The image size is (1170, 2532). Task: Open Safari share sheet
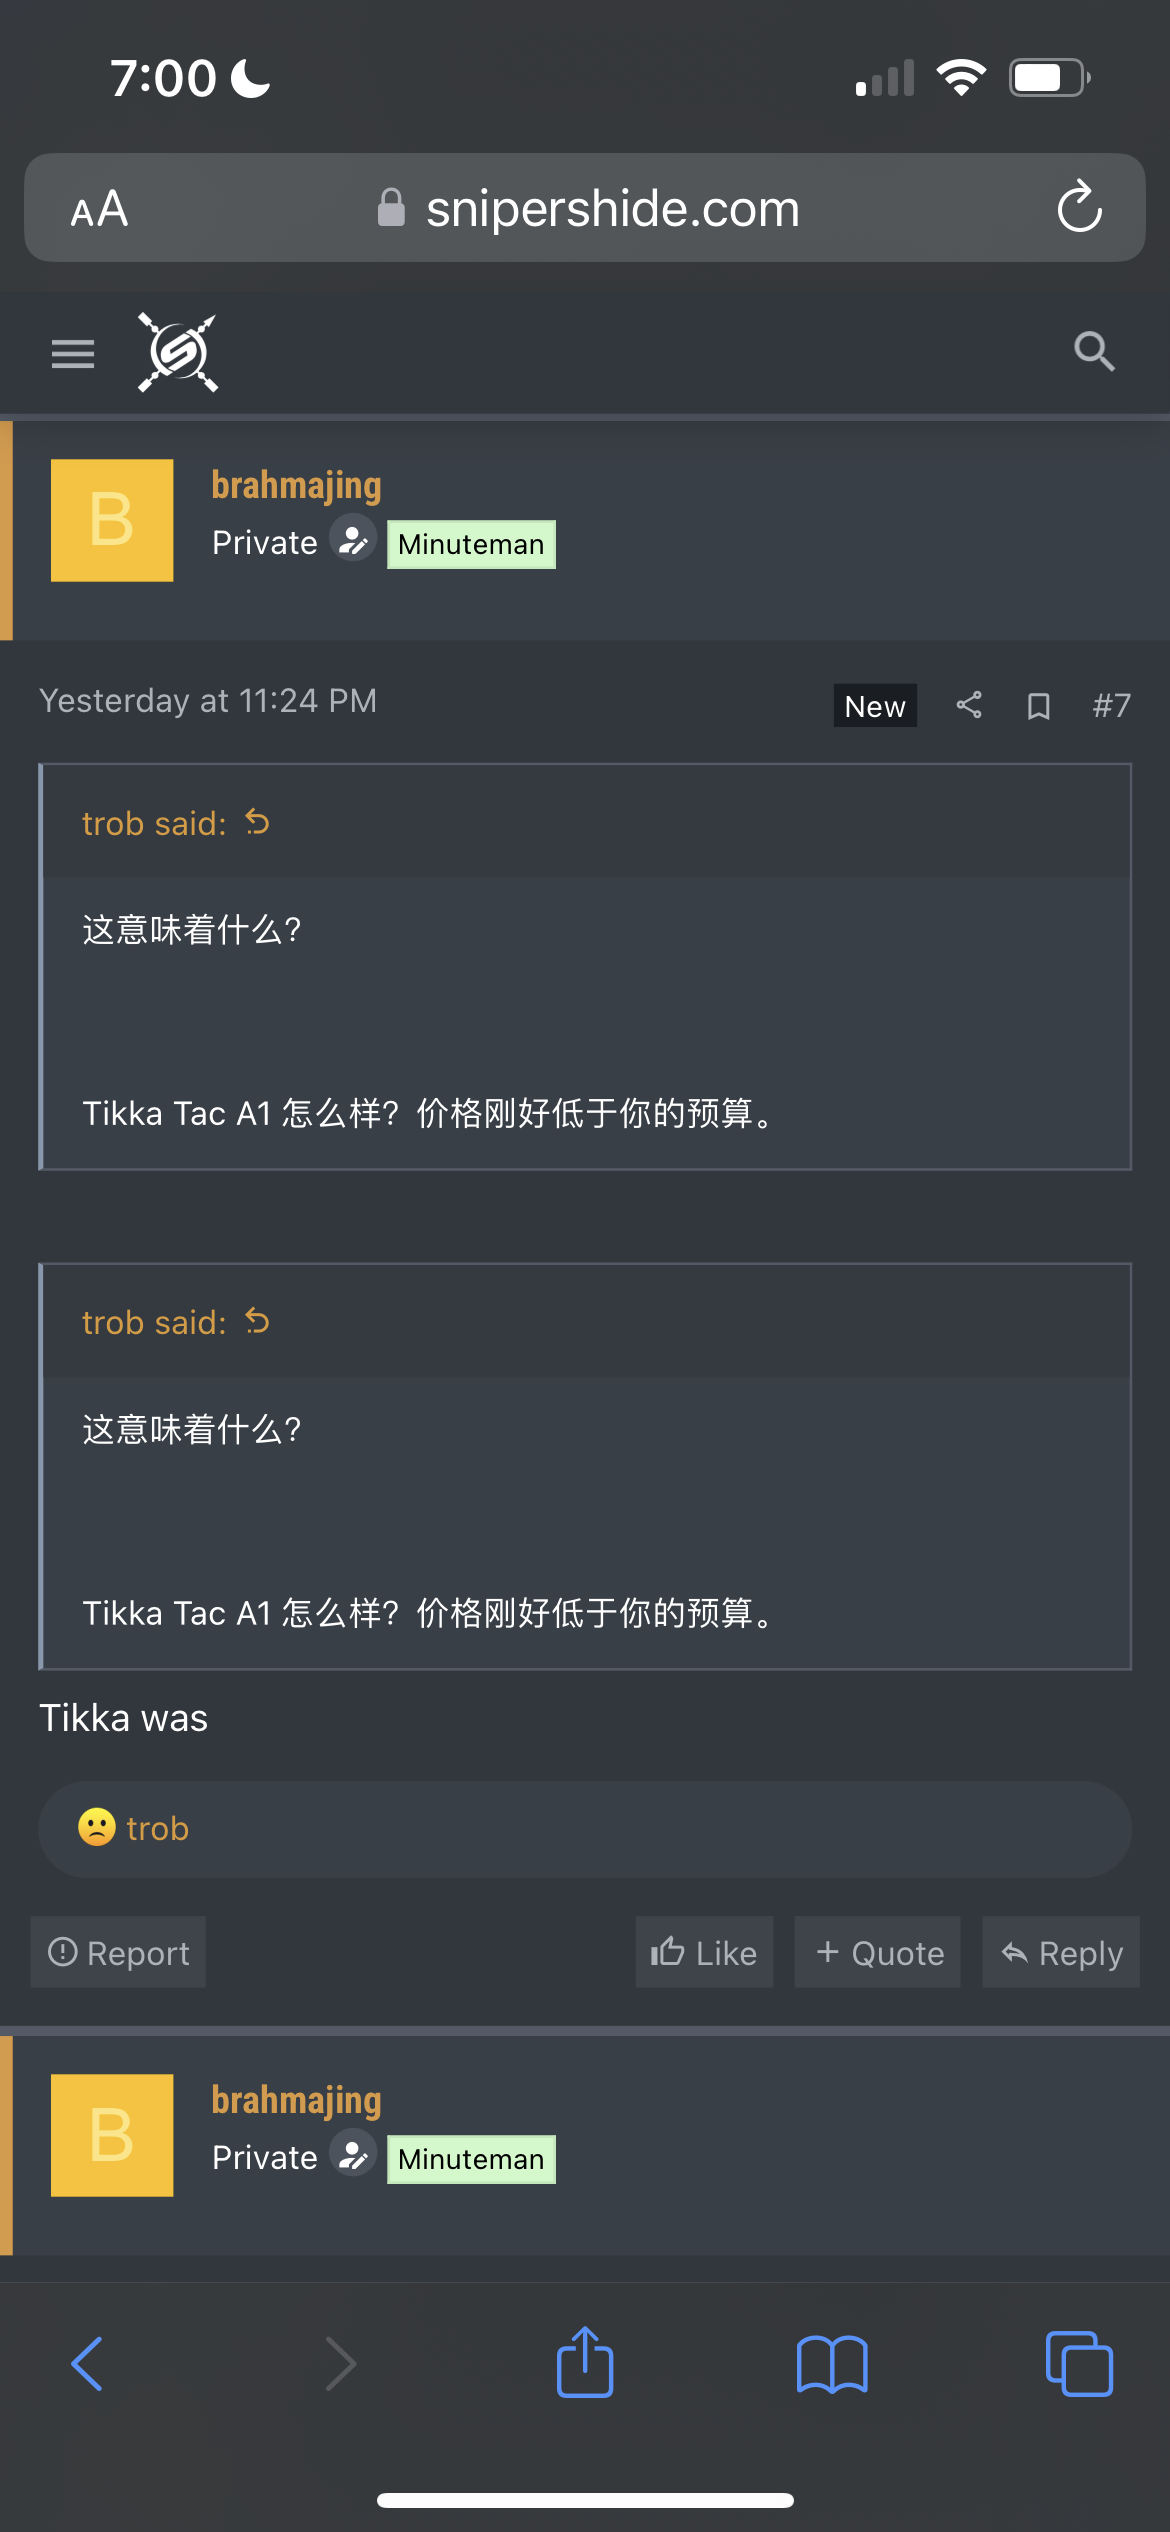585,2364
